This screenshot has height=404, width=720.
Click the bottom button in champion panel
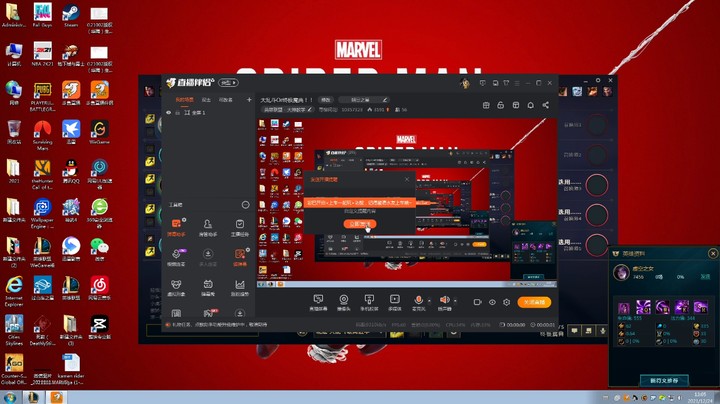[664, 381]
